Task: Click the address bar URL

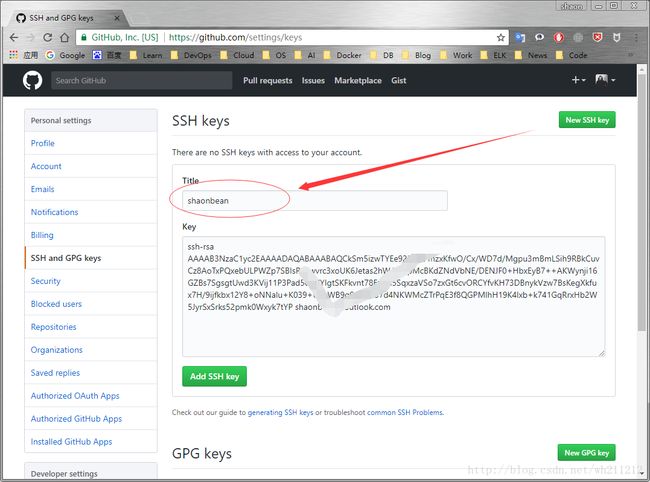Action: click(x=235, y=38)
